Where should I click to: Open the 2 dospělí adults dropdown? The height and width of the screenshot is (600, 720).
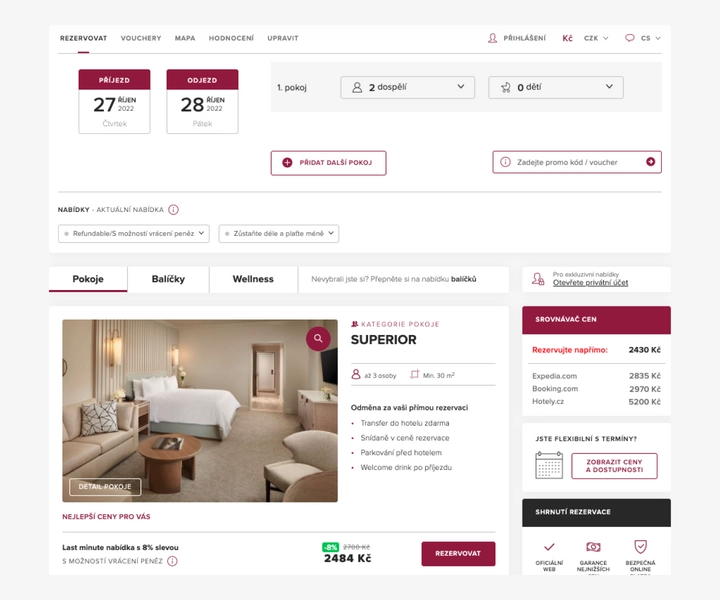pos(407,87)
